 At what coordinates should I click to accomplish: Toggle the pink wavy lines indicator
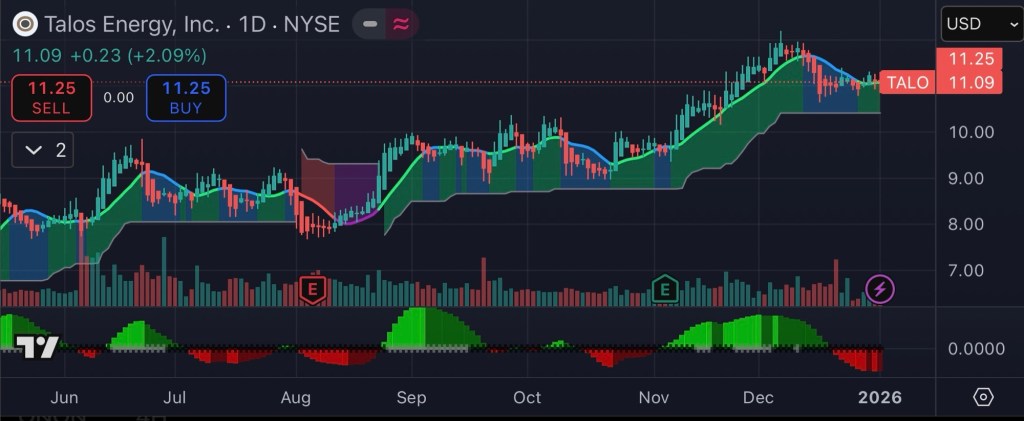[400, 24]
